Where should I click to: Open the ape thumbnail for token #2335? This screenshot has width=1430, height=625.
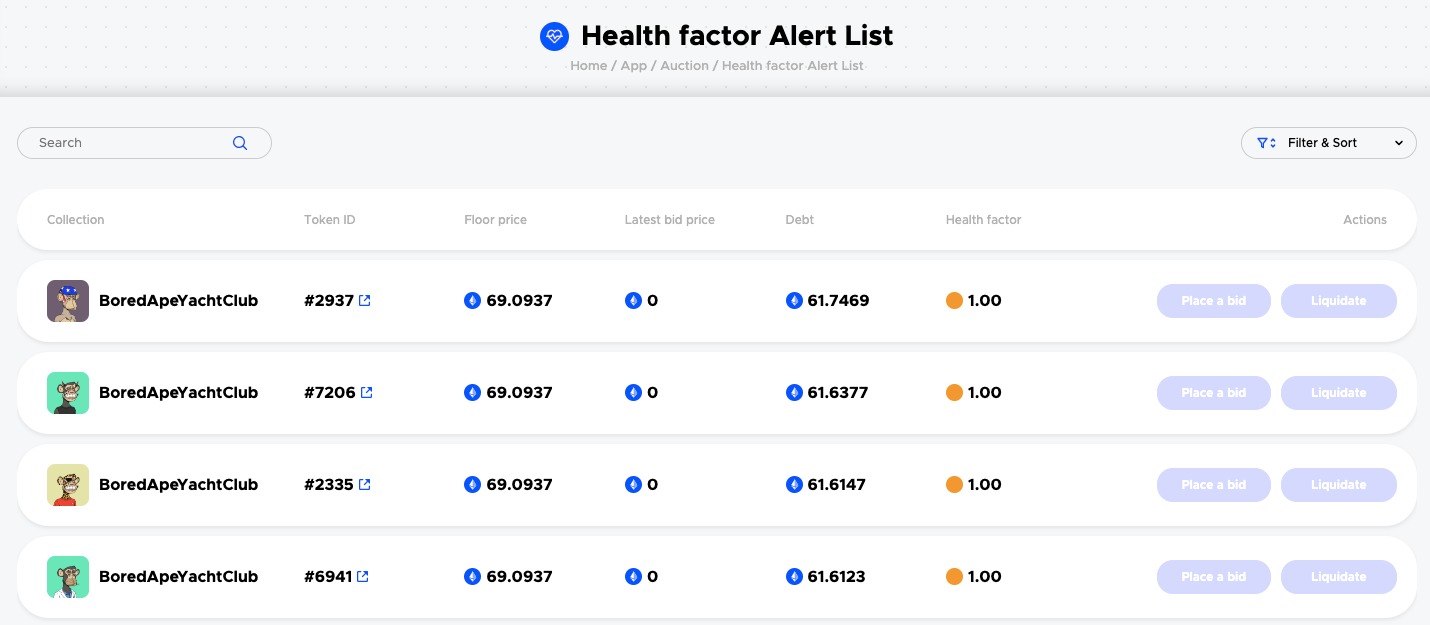tap(68, 485)
